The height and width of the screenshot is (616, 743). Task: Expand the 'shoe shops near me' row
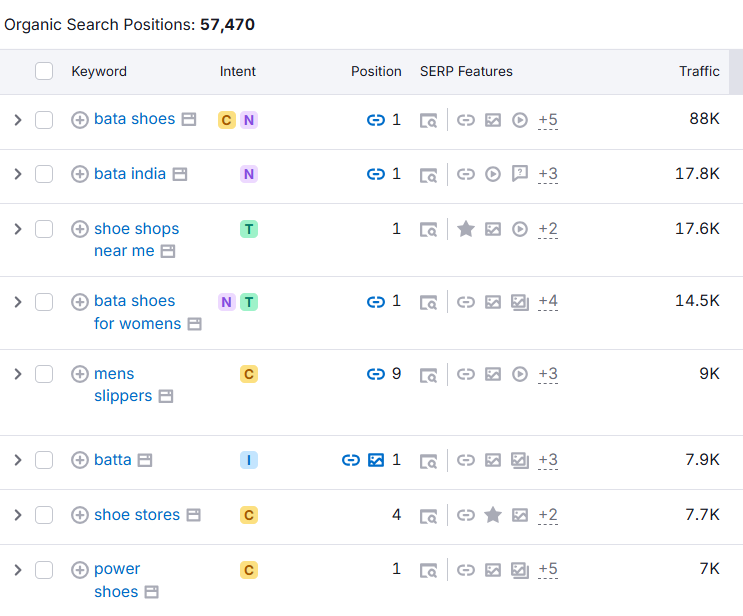point(18,229)
